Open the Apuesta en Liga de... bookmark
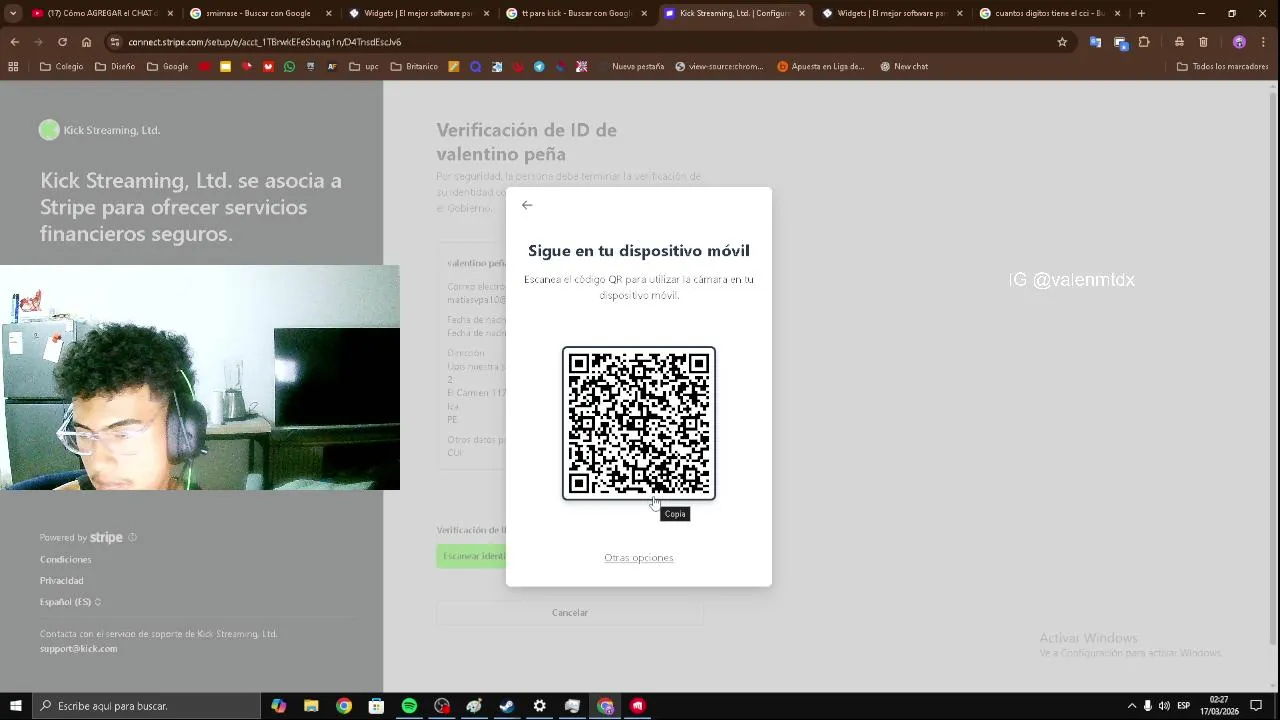The image size is (1280, 720). click(820, 67)
